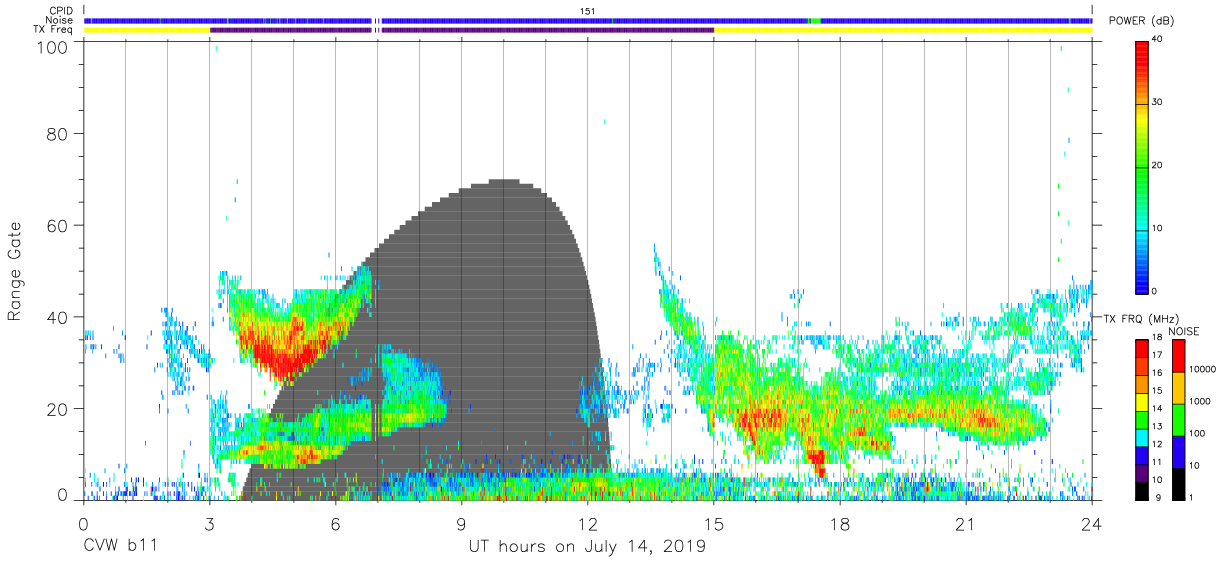The width and height of the screenshot is (1228, 567).
Task: Click the 'POWER (dB)' colorbar title
Action: click(x=1141, y=21)
